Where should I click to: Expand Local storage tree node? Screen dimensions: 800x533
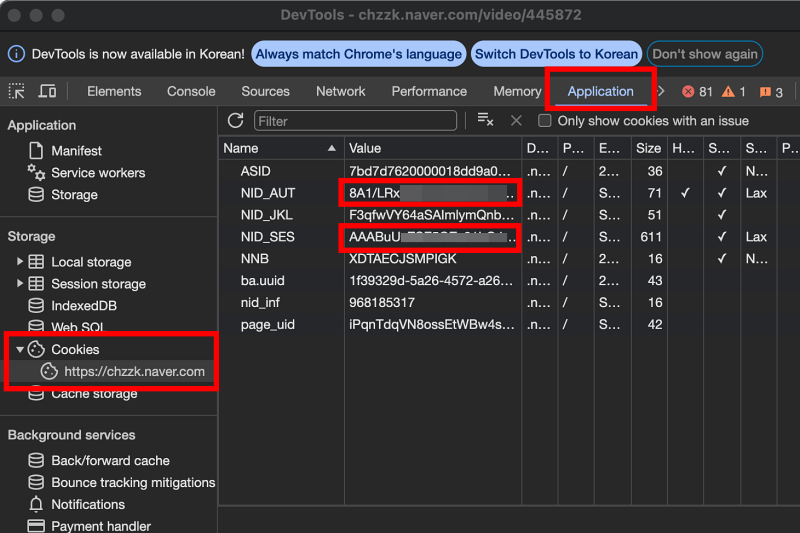tap(19, 262)
